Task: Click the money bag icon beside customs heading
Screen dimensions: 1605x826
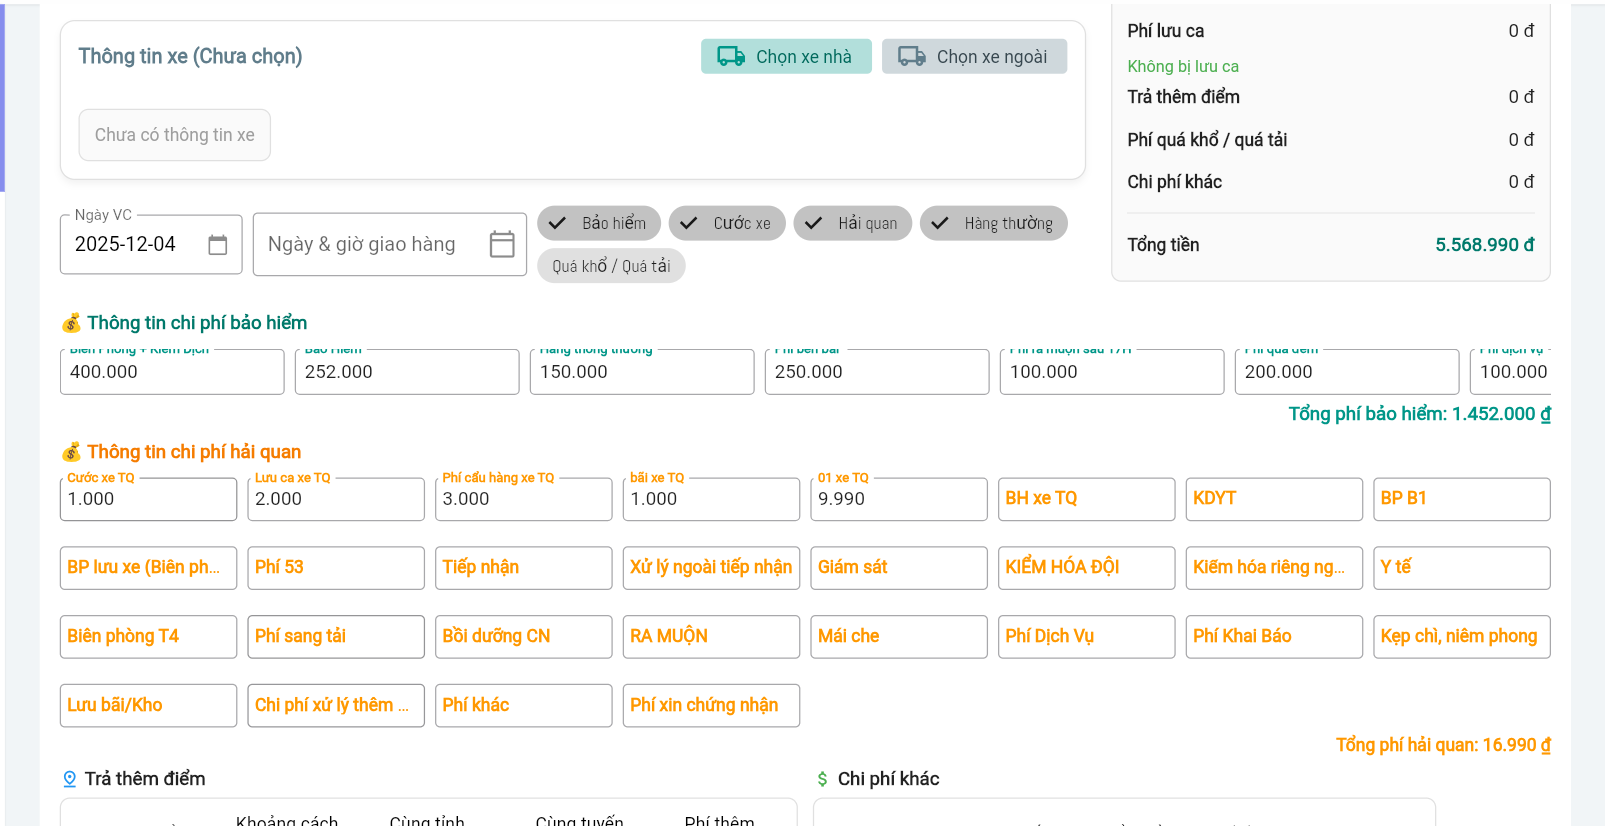Action: [x=71, y=452]
